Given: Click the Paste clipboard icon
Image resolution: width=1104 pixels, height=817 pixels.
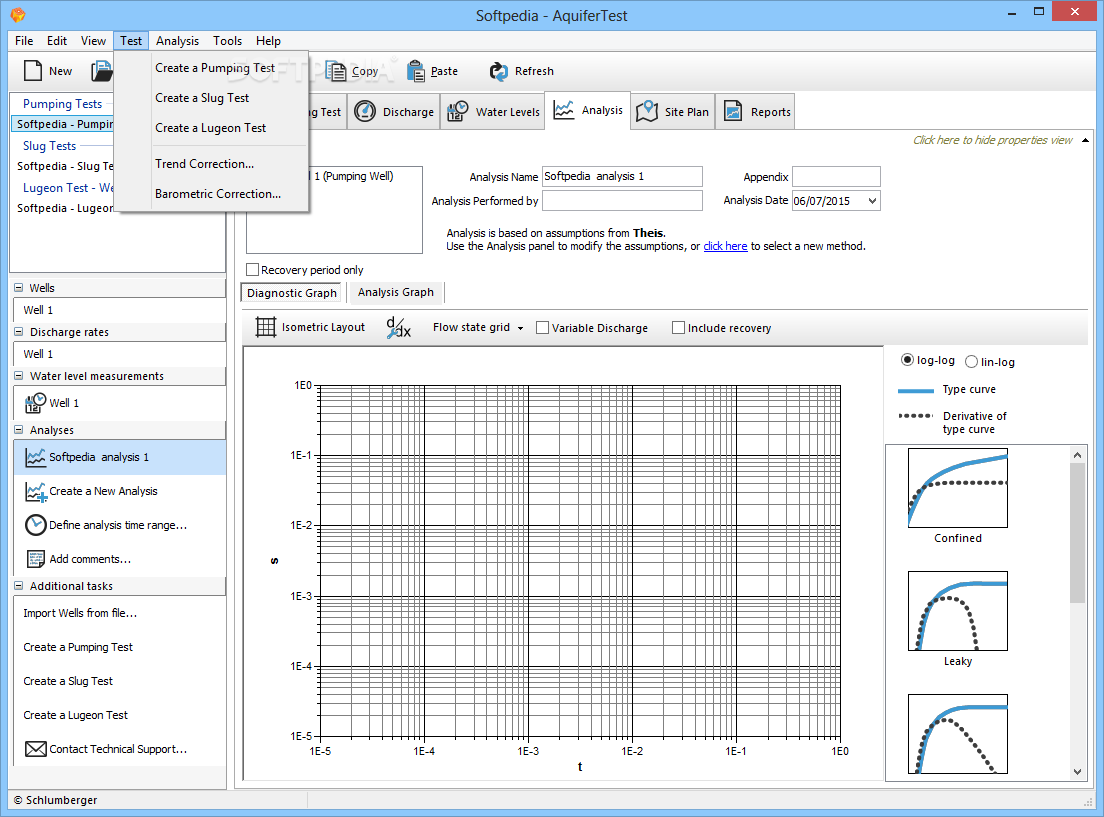Looking at the screenshot, I should [x=415, y=70].
